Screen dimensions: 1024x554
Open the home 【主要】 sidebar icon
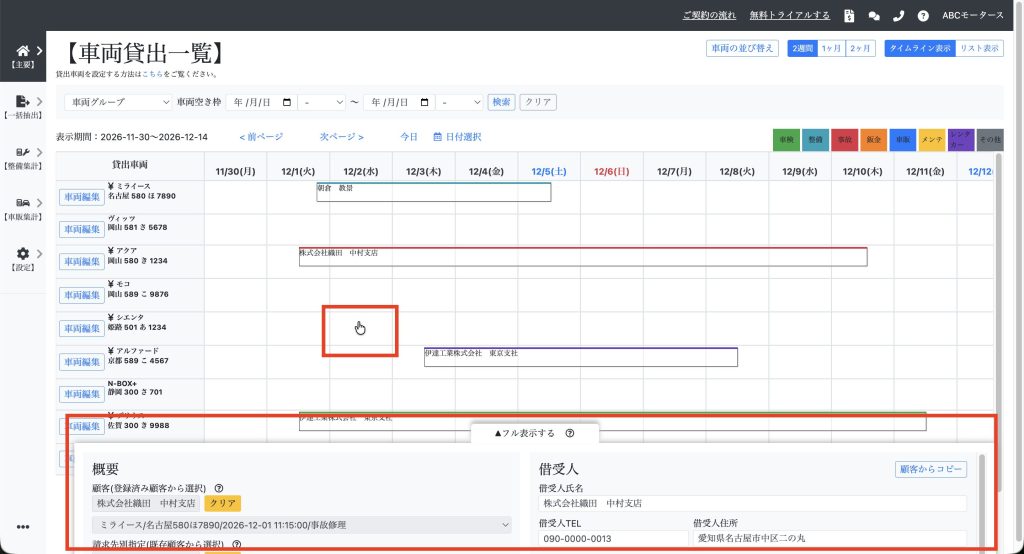[23, 50]
